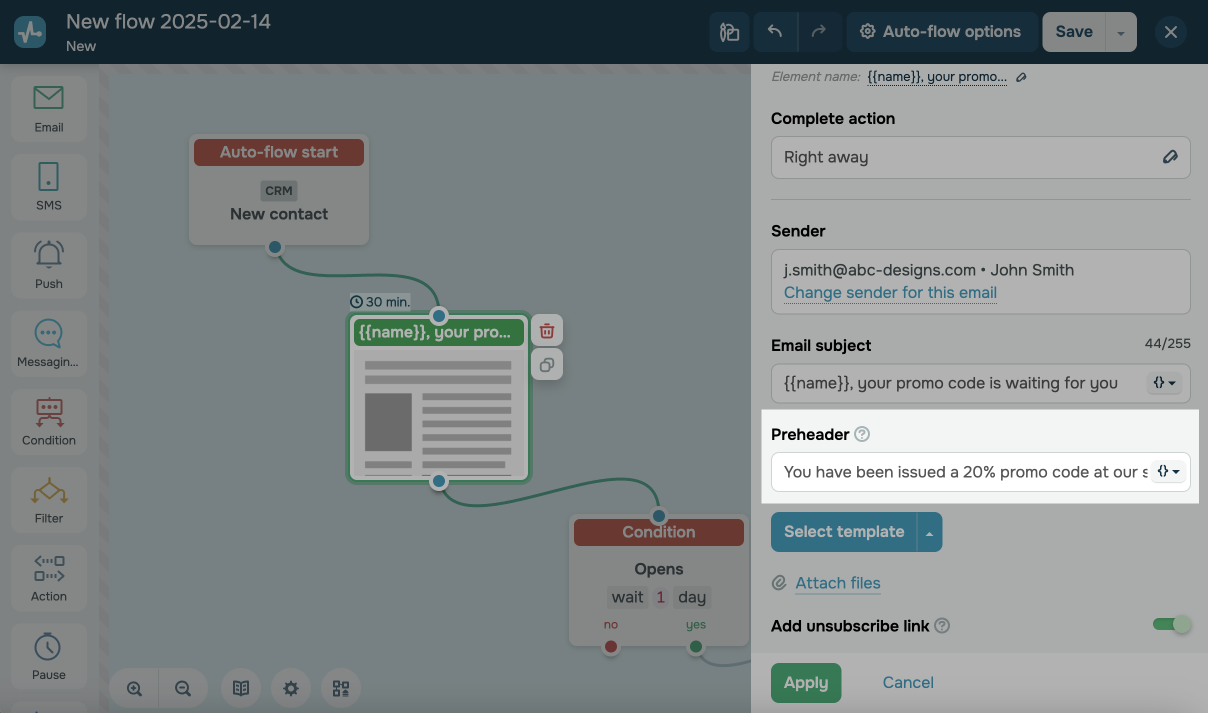Open unsubscribe link help icon

[x=942, y=626]
